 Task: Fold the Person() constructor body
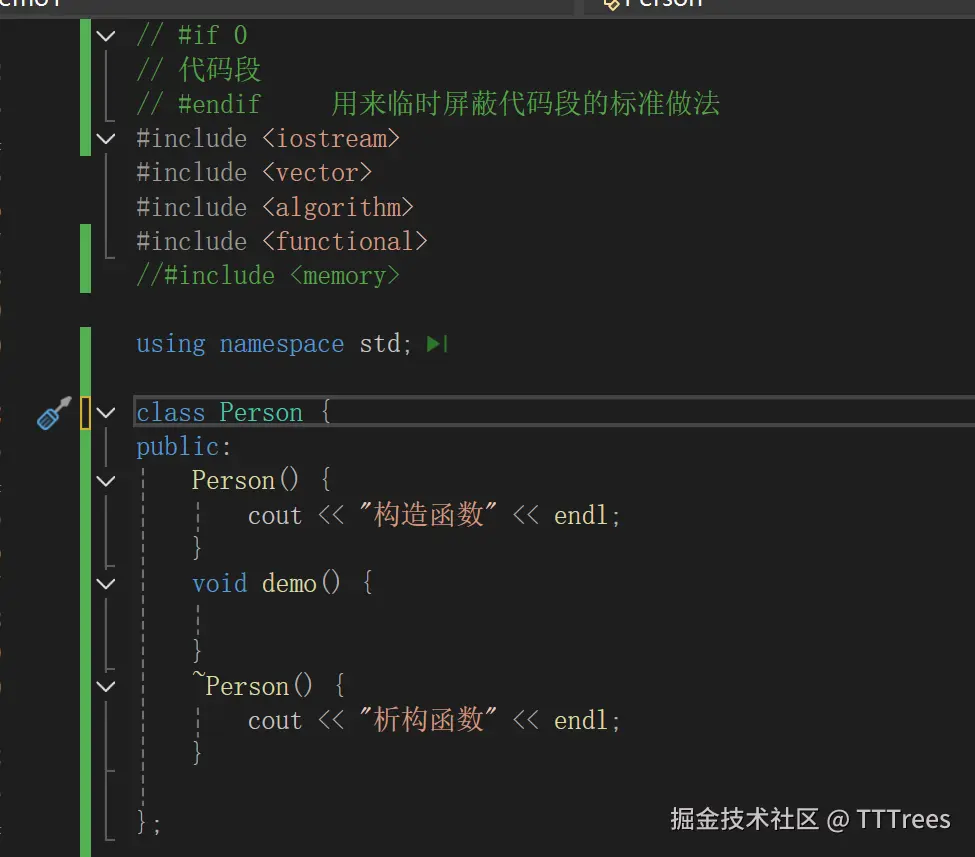point(106,481)
